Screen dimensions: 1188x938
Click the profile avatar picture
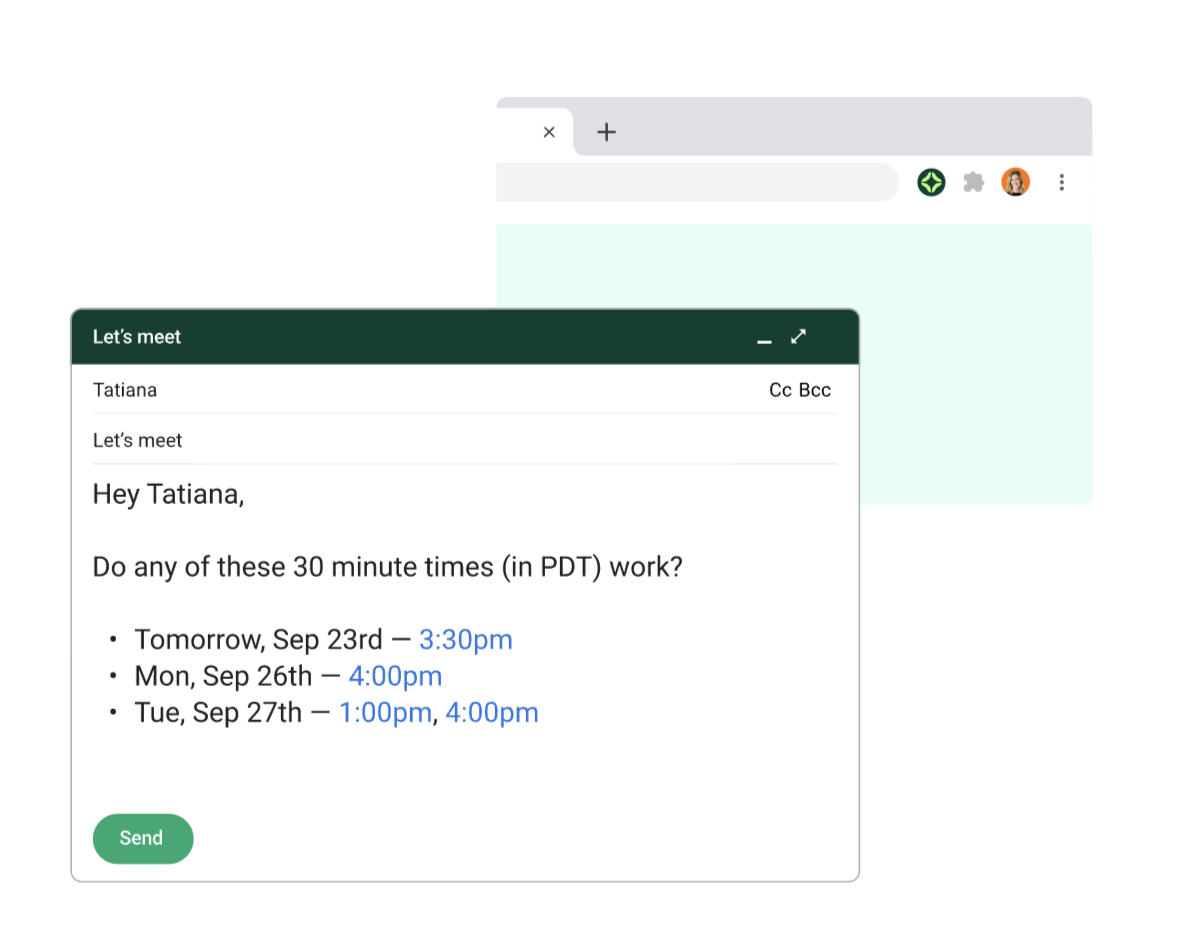(1015, 182)
